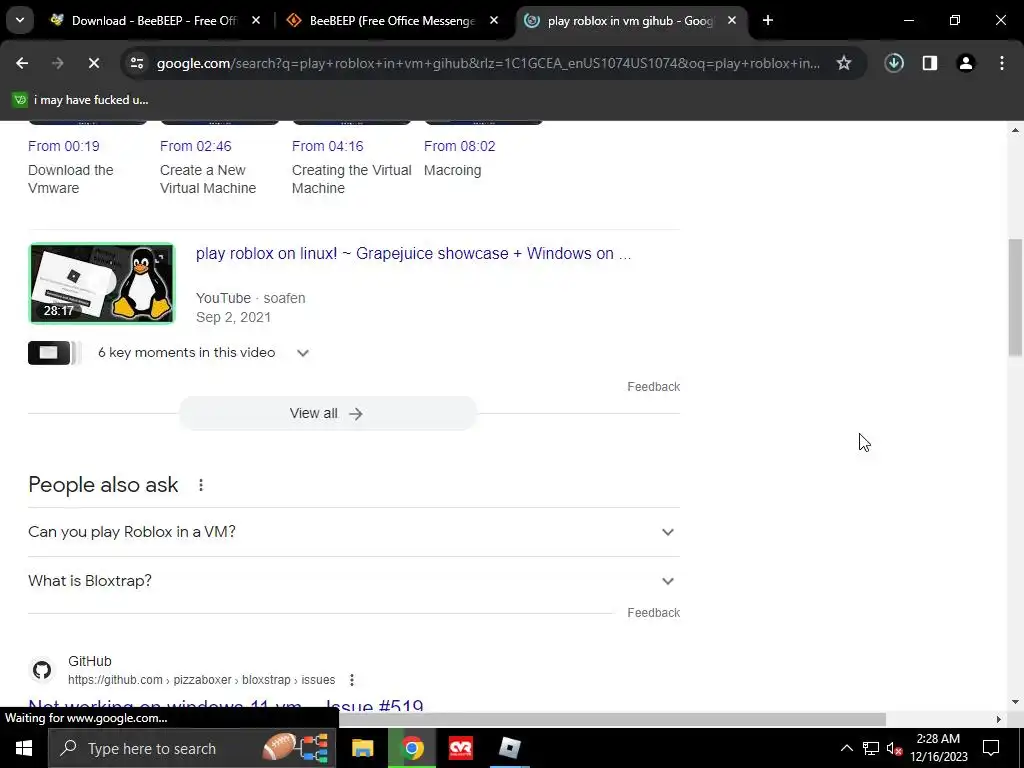
Task: Click the 'Creating the Virtual Machine' caption
Action: tap(351, 179)
